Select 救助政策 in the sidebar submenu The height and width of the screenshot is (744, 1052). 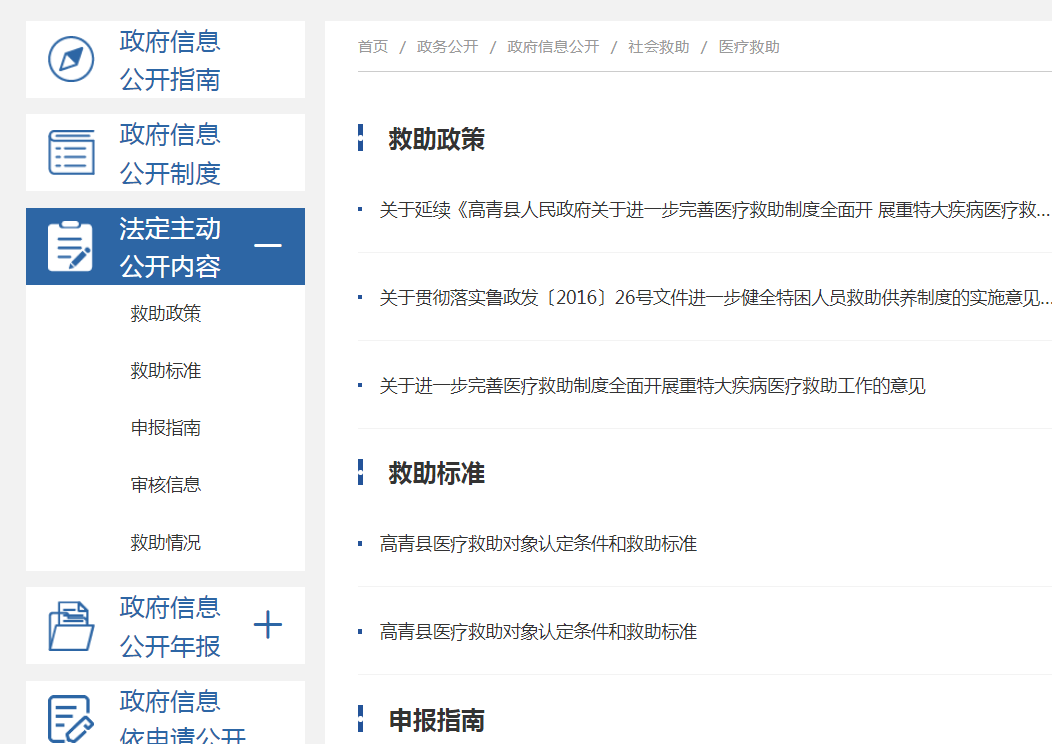[166, 314]
